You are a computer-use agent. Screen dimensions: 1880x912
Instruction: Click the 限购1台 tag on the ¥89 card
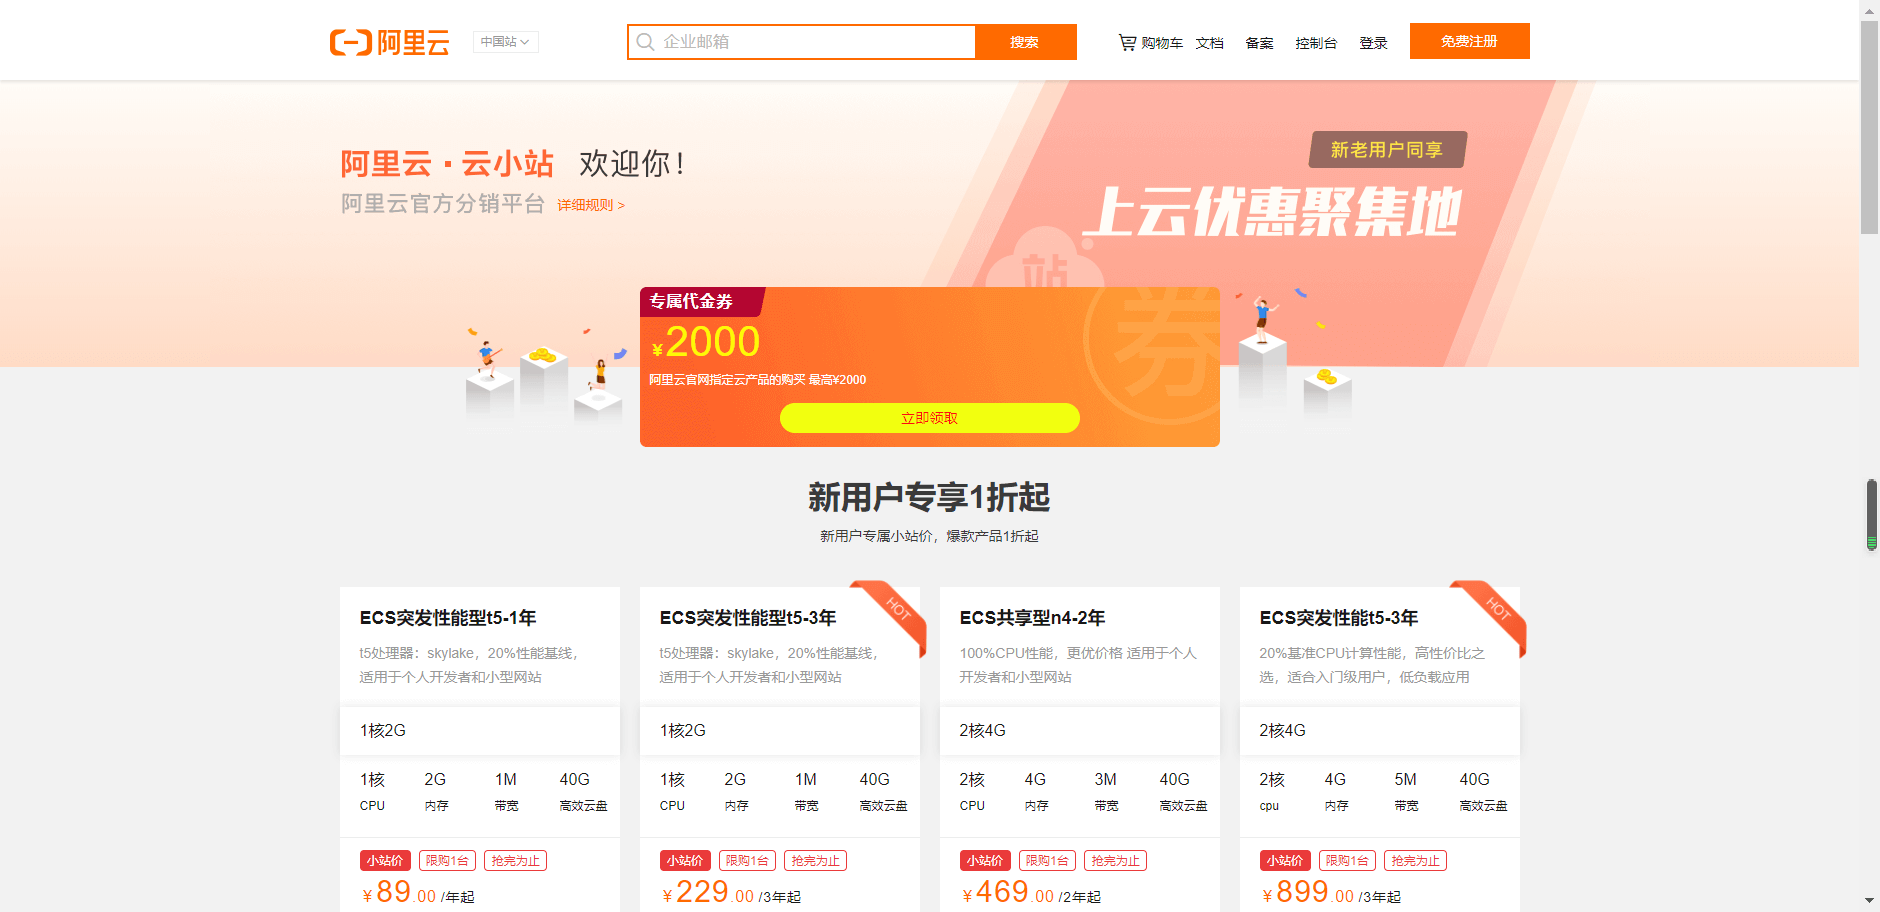pos(447,860)
